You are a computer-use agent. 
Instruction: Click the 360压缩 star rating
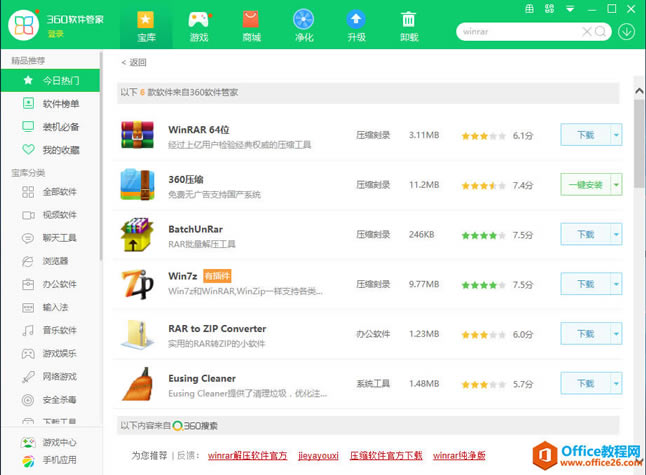[483, 185]
